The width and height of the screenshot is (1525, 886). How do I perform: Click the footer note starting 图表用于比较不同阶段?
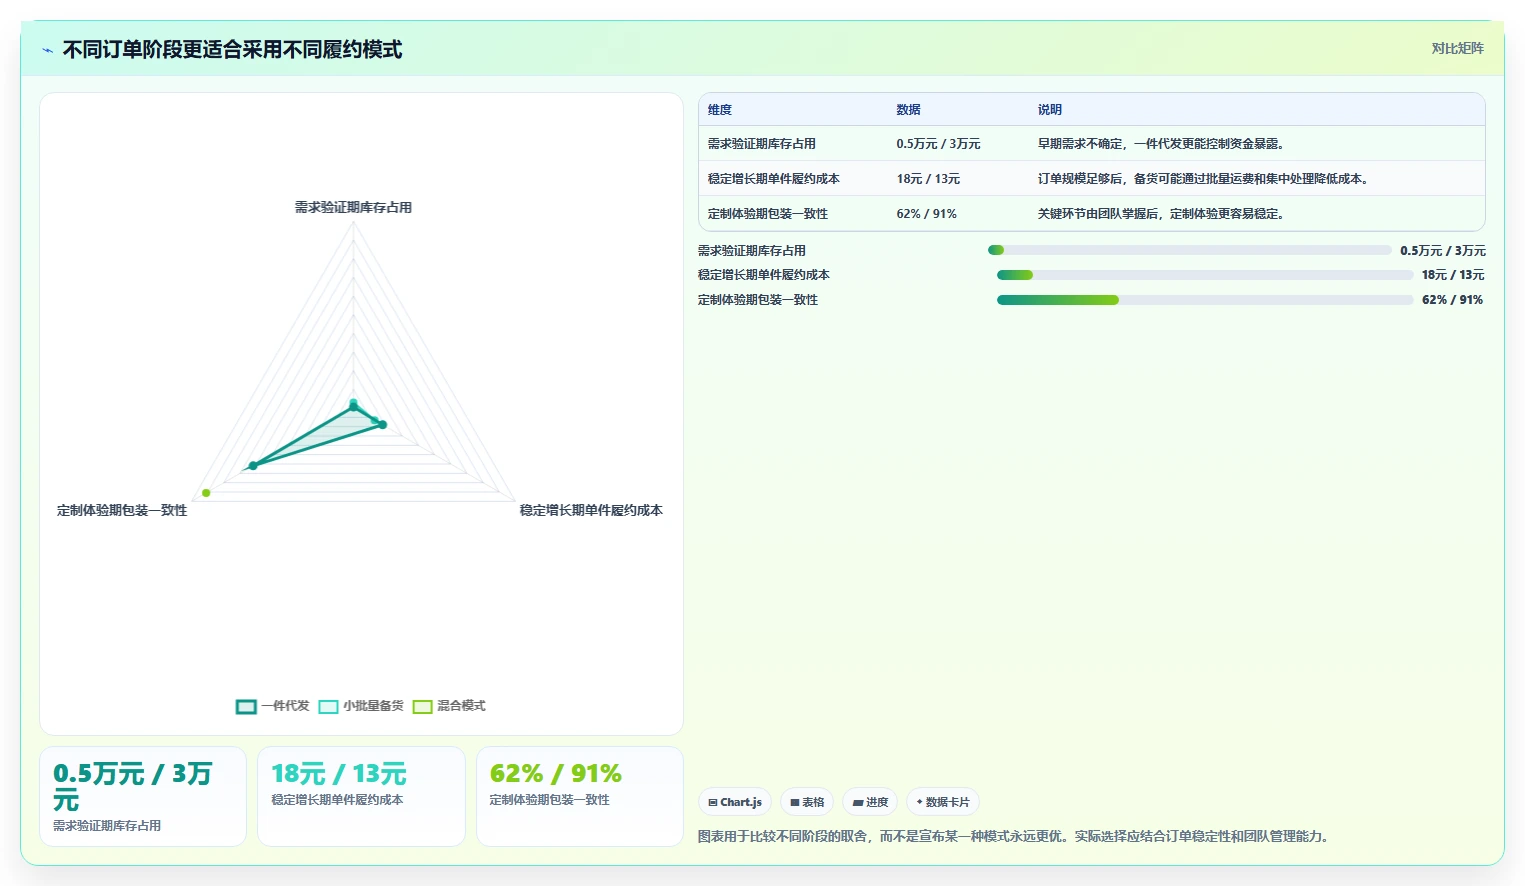click(x=1015, y=836)
